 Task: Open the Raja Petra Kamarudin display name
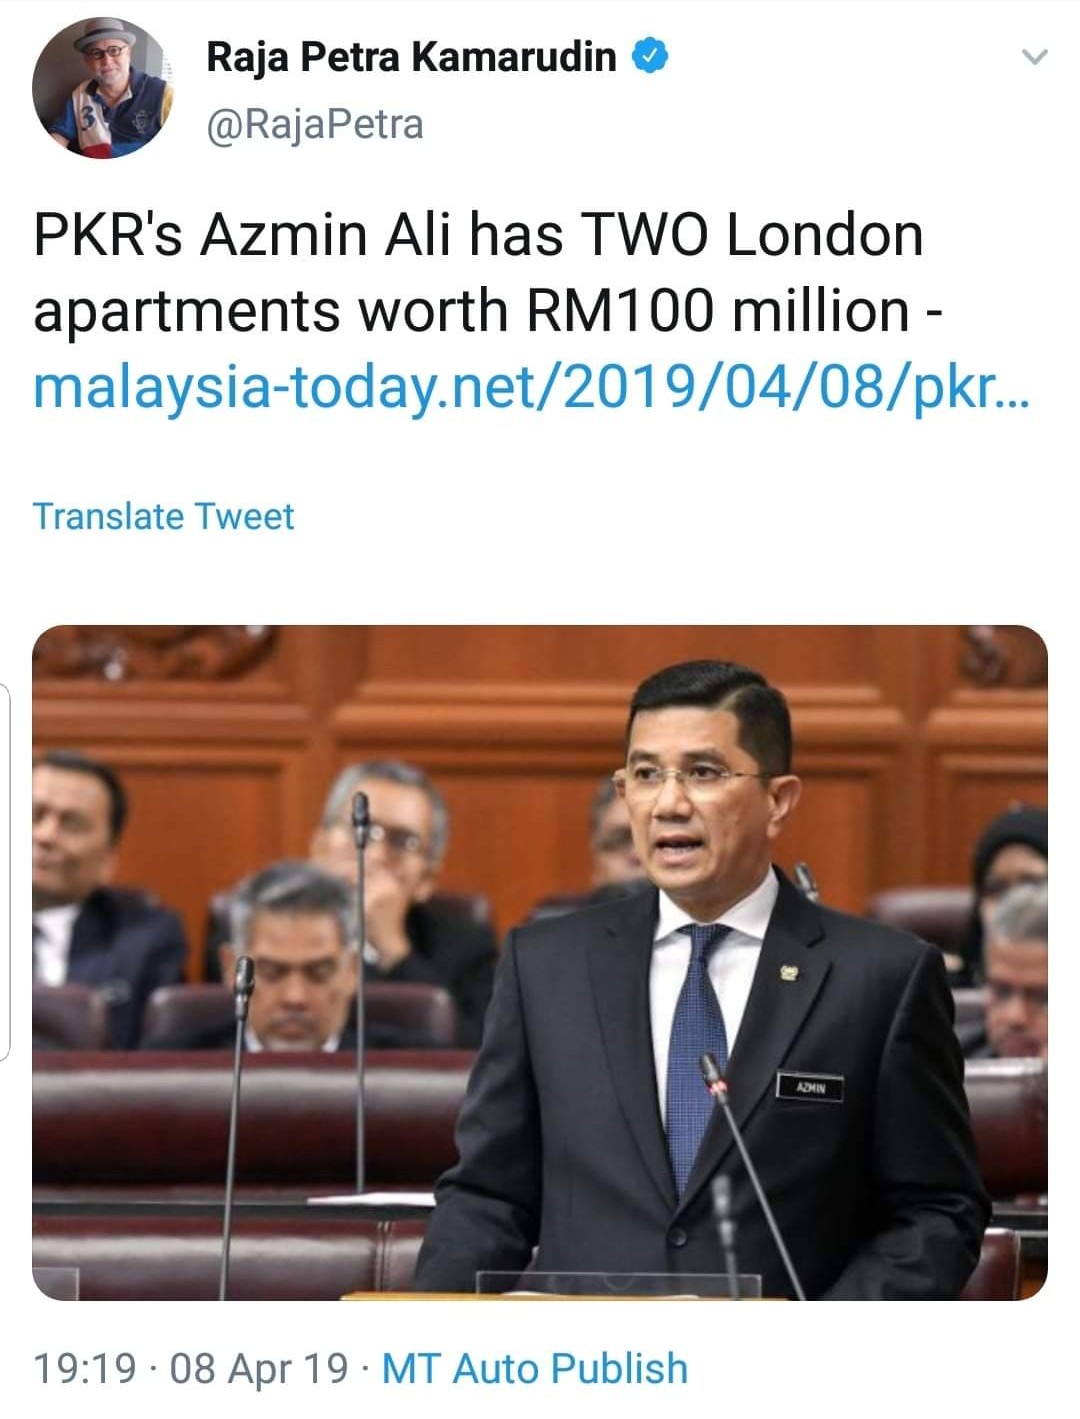pos(411,57)
